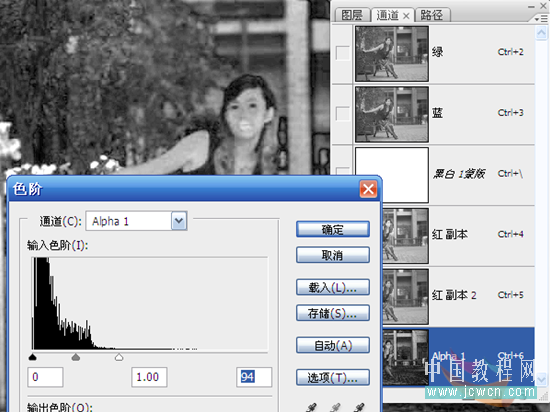This screenshot has width=550, height=412.
Task: Select the black point eyedropper
Action: click(311, 407)
